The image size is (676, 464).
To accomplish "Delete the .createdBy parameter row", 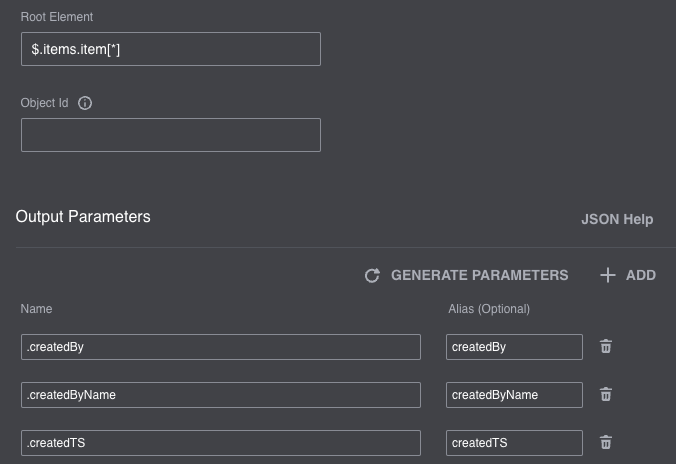I will point(606,347).
